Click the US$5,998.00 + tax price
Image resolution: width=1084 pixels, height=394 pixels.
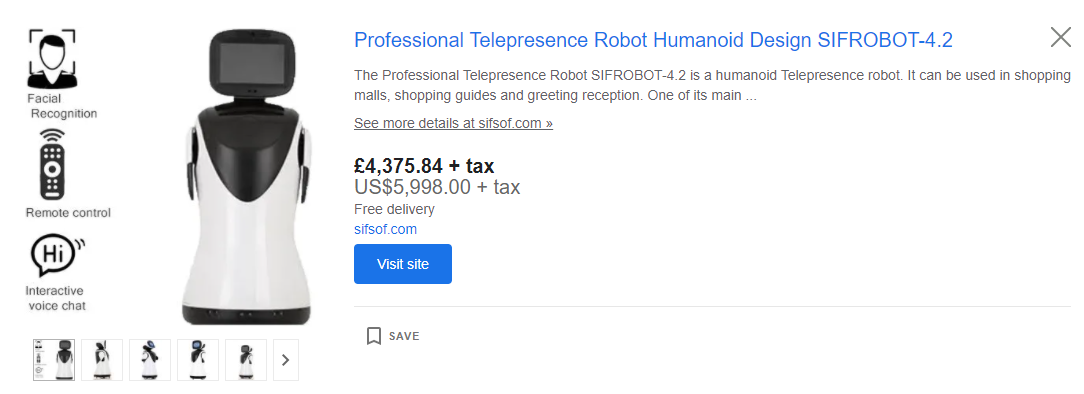click(x=437, y=187)
